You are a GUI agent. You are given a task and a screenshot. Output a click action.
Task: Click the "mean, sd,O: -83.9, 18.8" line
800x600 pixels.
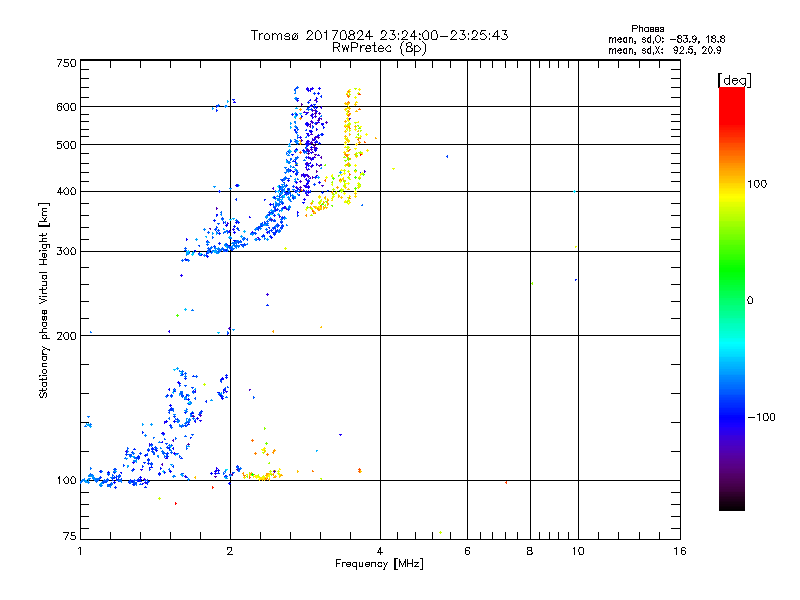tap(666, 39)
